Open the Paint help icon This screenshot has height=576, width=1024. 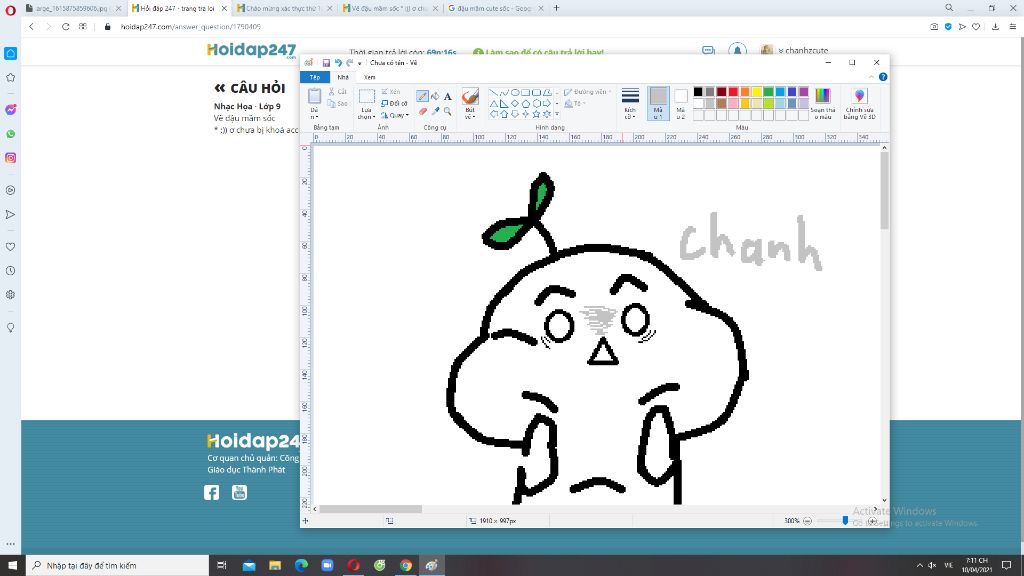[883, 76]
